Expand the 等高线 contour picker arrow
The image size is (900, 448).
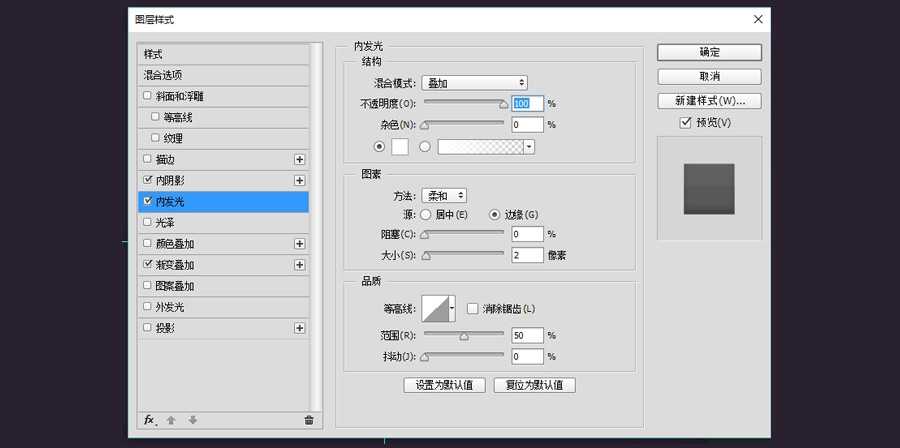pos(452,309)
